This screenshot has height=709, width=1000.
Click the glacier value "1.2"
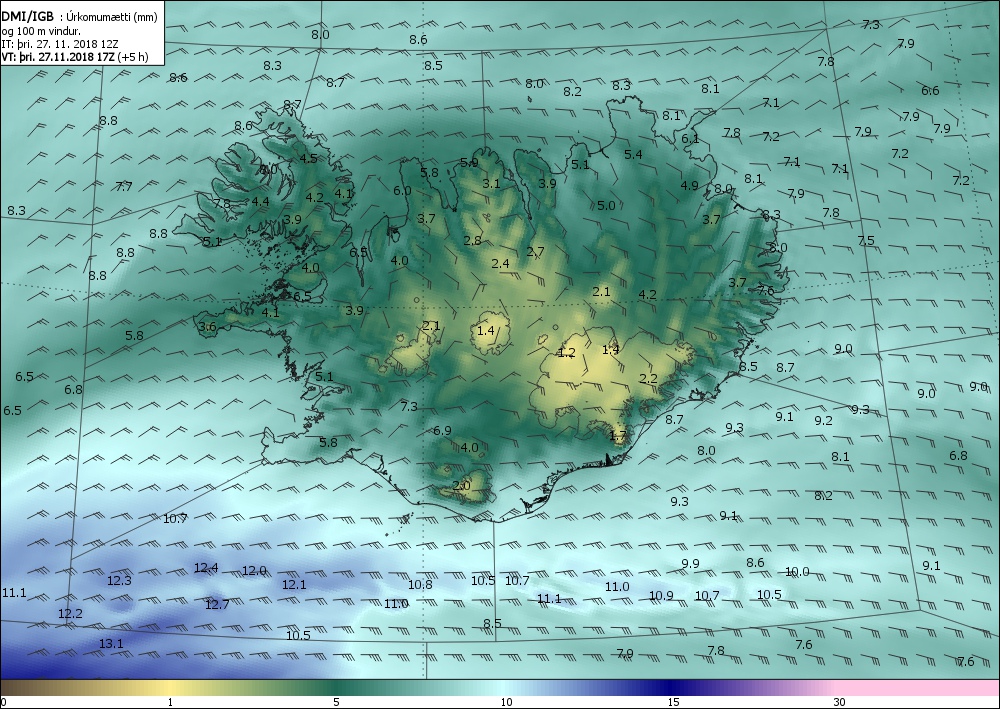(566, 353)
